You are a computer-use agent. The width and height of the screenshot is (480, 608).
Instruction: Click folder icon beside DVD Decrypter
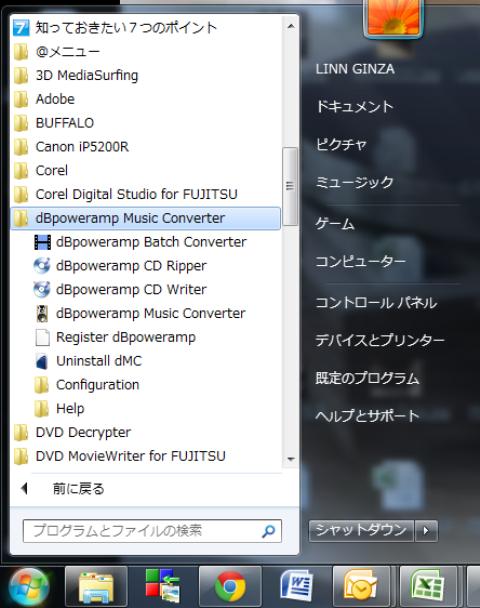[x=21, y=432]
